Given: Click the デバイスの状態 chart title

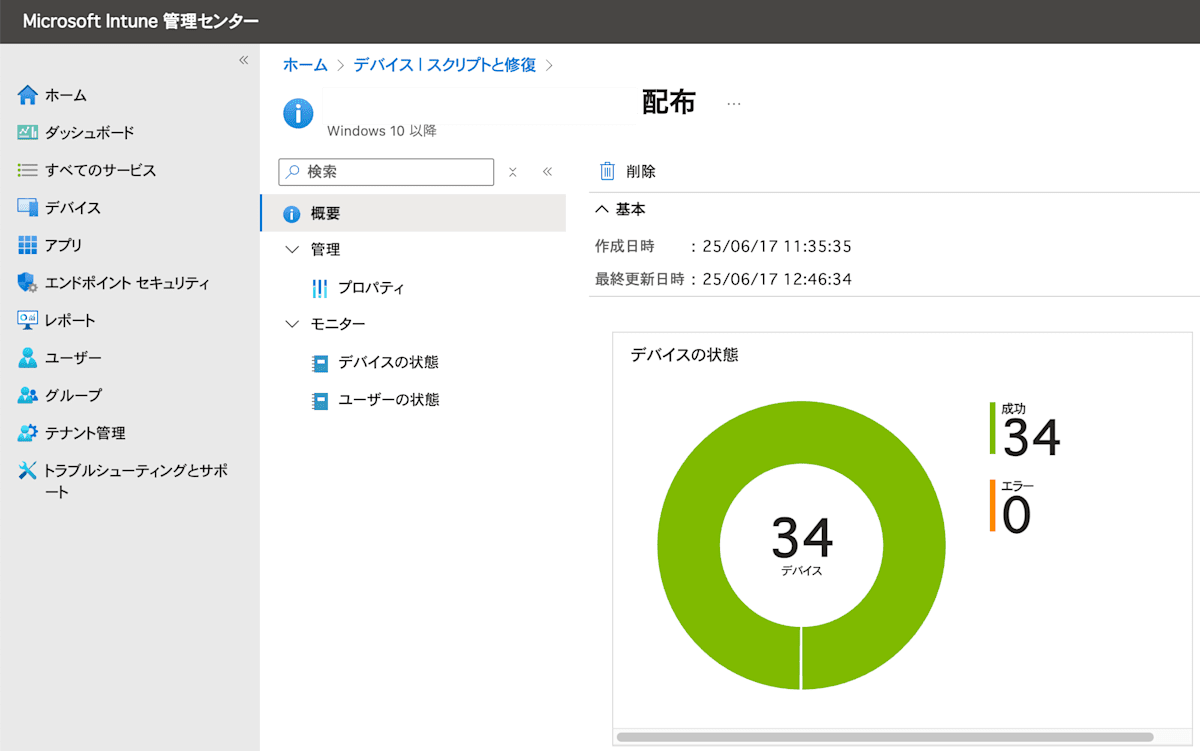Looking at the screenshot, I should click(684, 354).
